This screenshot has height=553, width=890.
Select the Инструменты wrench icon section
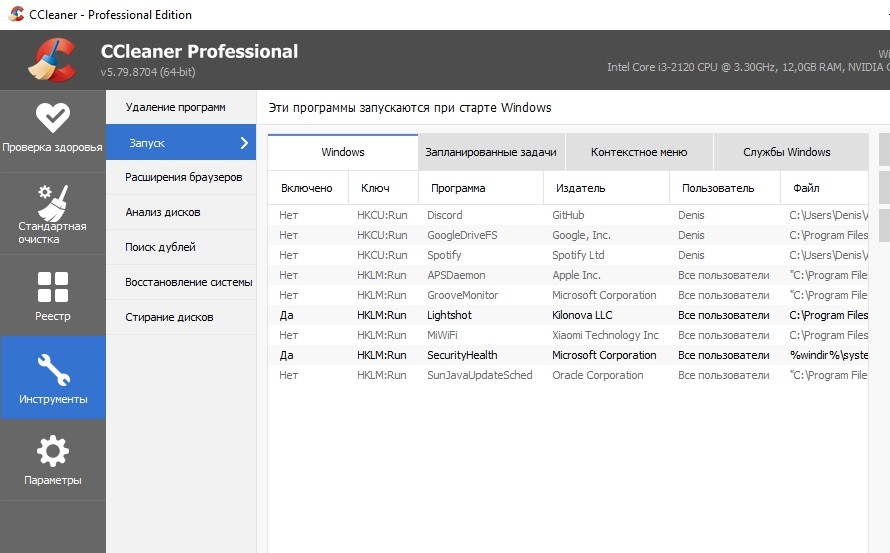52,378
